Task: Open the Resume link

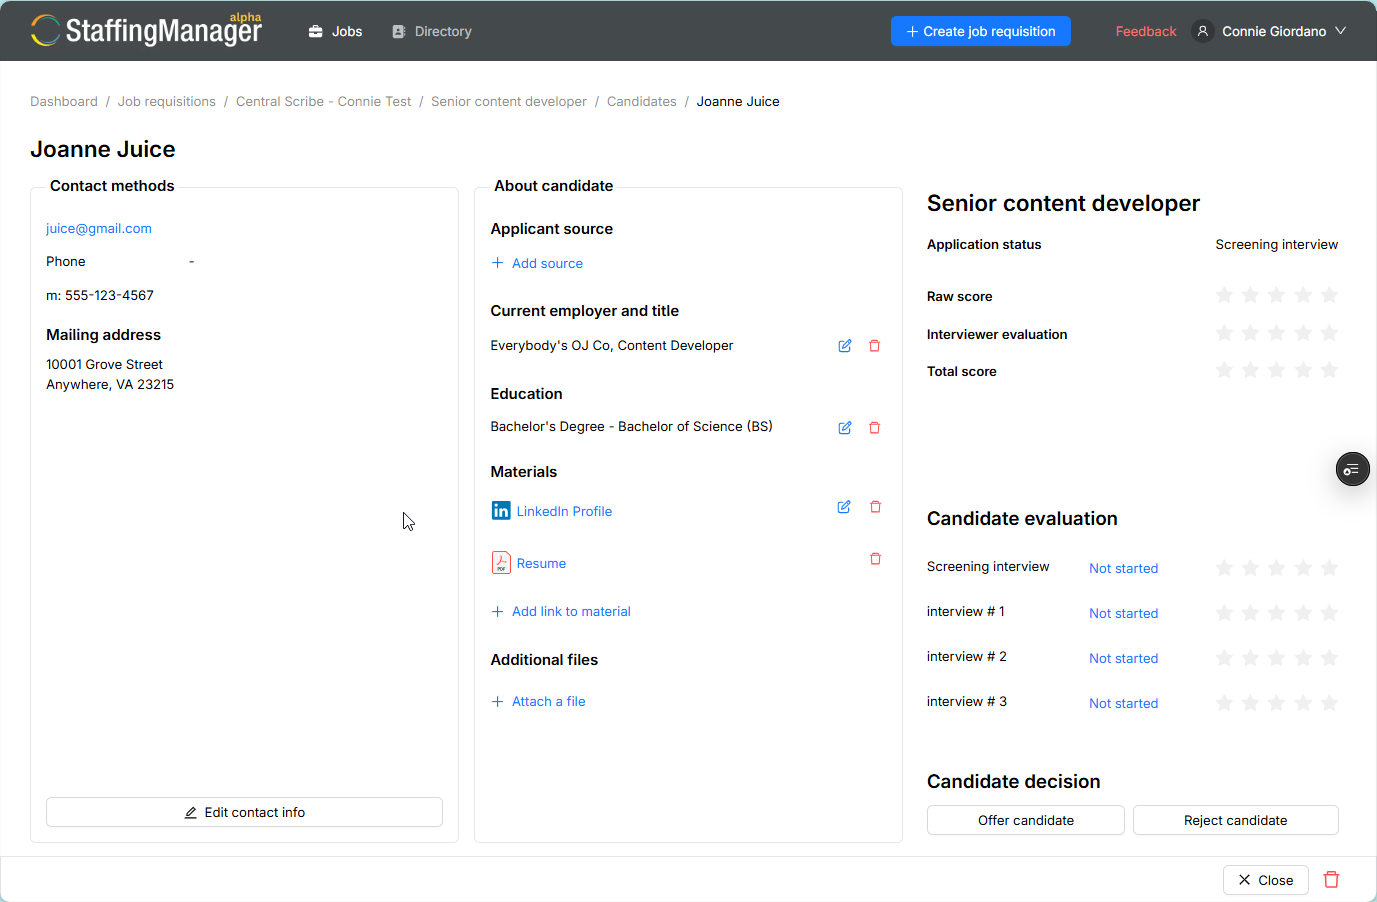Action: tap(541, 563)
